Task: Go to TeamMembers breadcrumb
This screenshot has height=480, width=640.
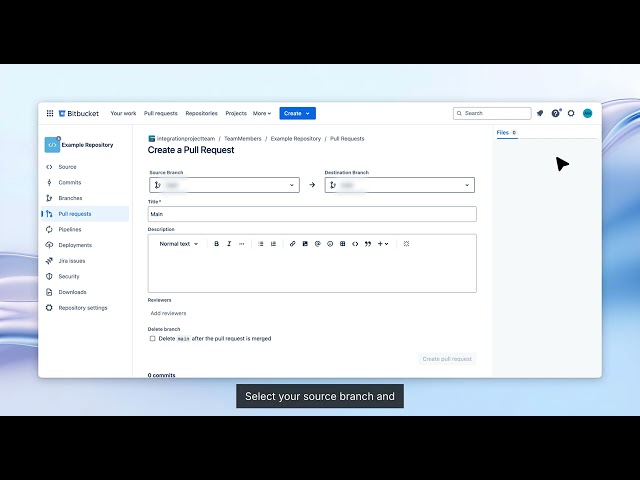Action: (x=242, y=139)
